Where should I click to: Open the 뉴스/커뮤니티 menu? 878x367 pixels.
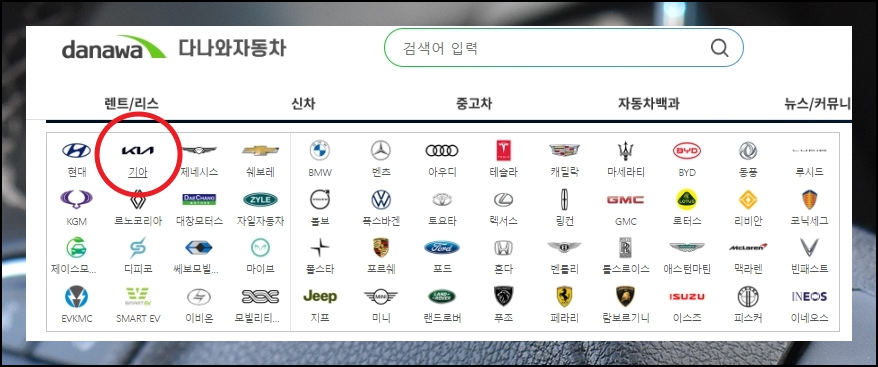click(x=818, y=104)
